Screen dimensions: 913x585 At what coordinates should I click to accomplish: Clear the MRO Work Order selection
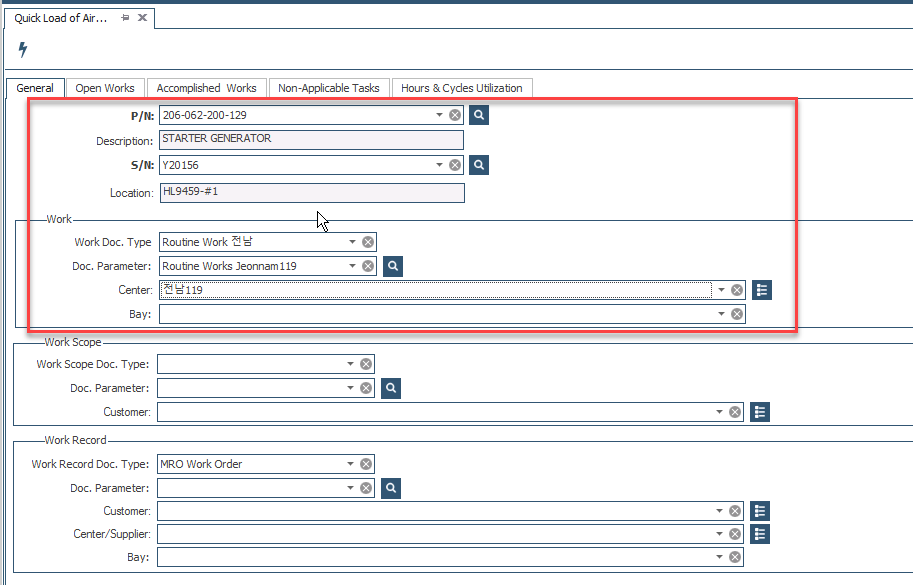point(366,464)
